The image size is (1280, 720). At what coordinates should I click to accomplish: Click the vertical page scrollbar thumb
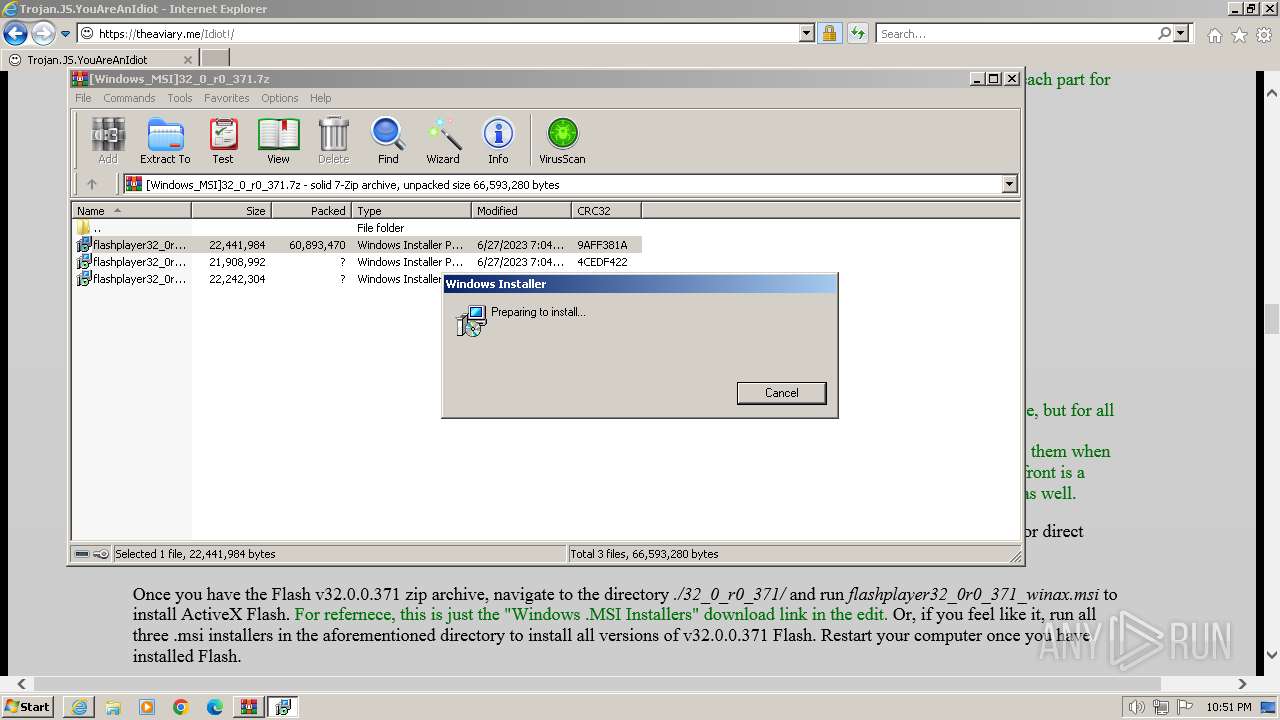[1272, 319]
